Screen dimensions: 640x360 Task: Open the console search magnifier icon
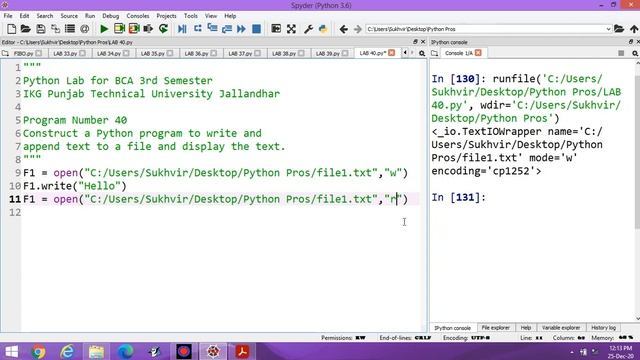click(x=635, y=53)
